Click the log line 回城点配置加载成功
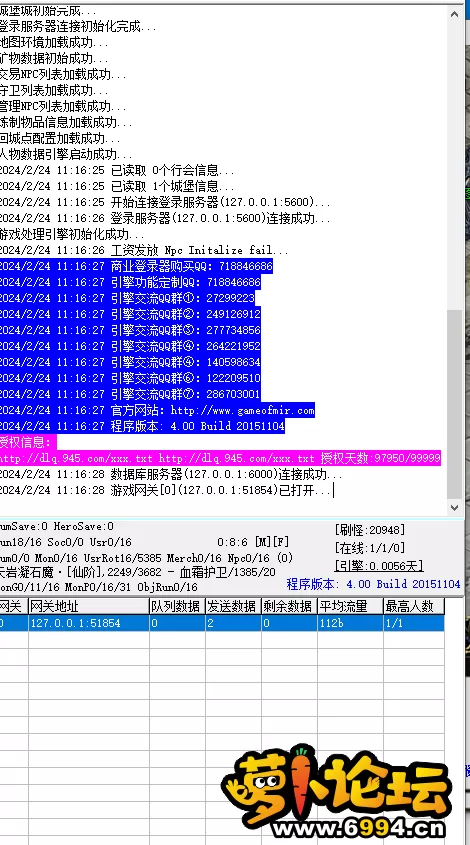The height and width of the screenshot is (845, 470). pyautogui.click(x=60, y=138)
